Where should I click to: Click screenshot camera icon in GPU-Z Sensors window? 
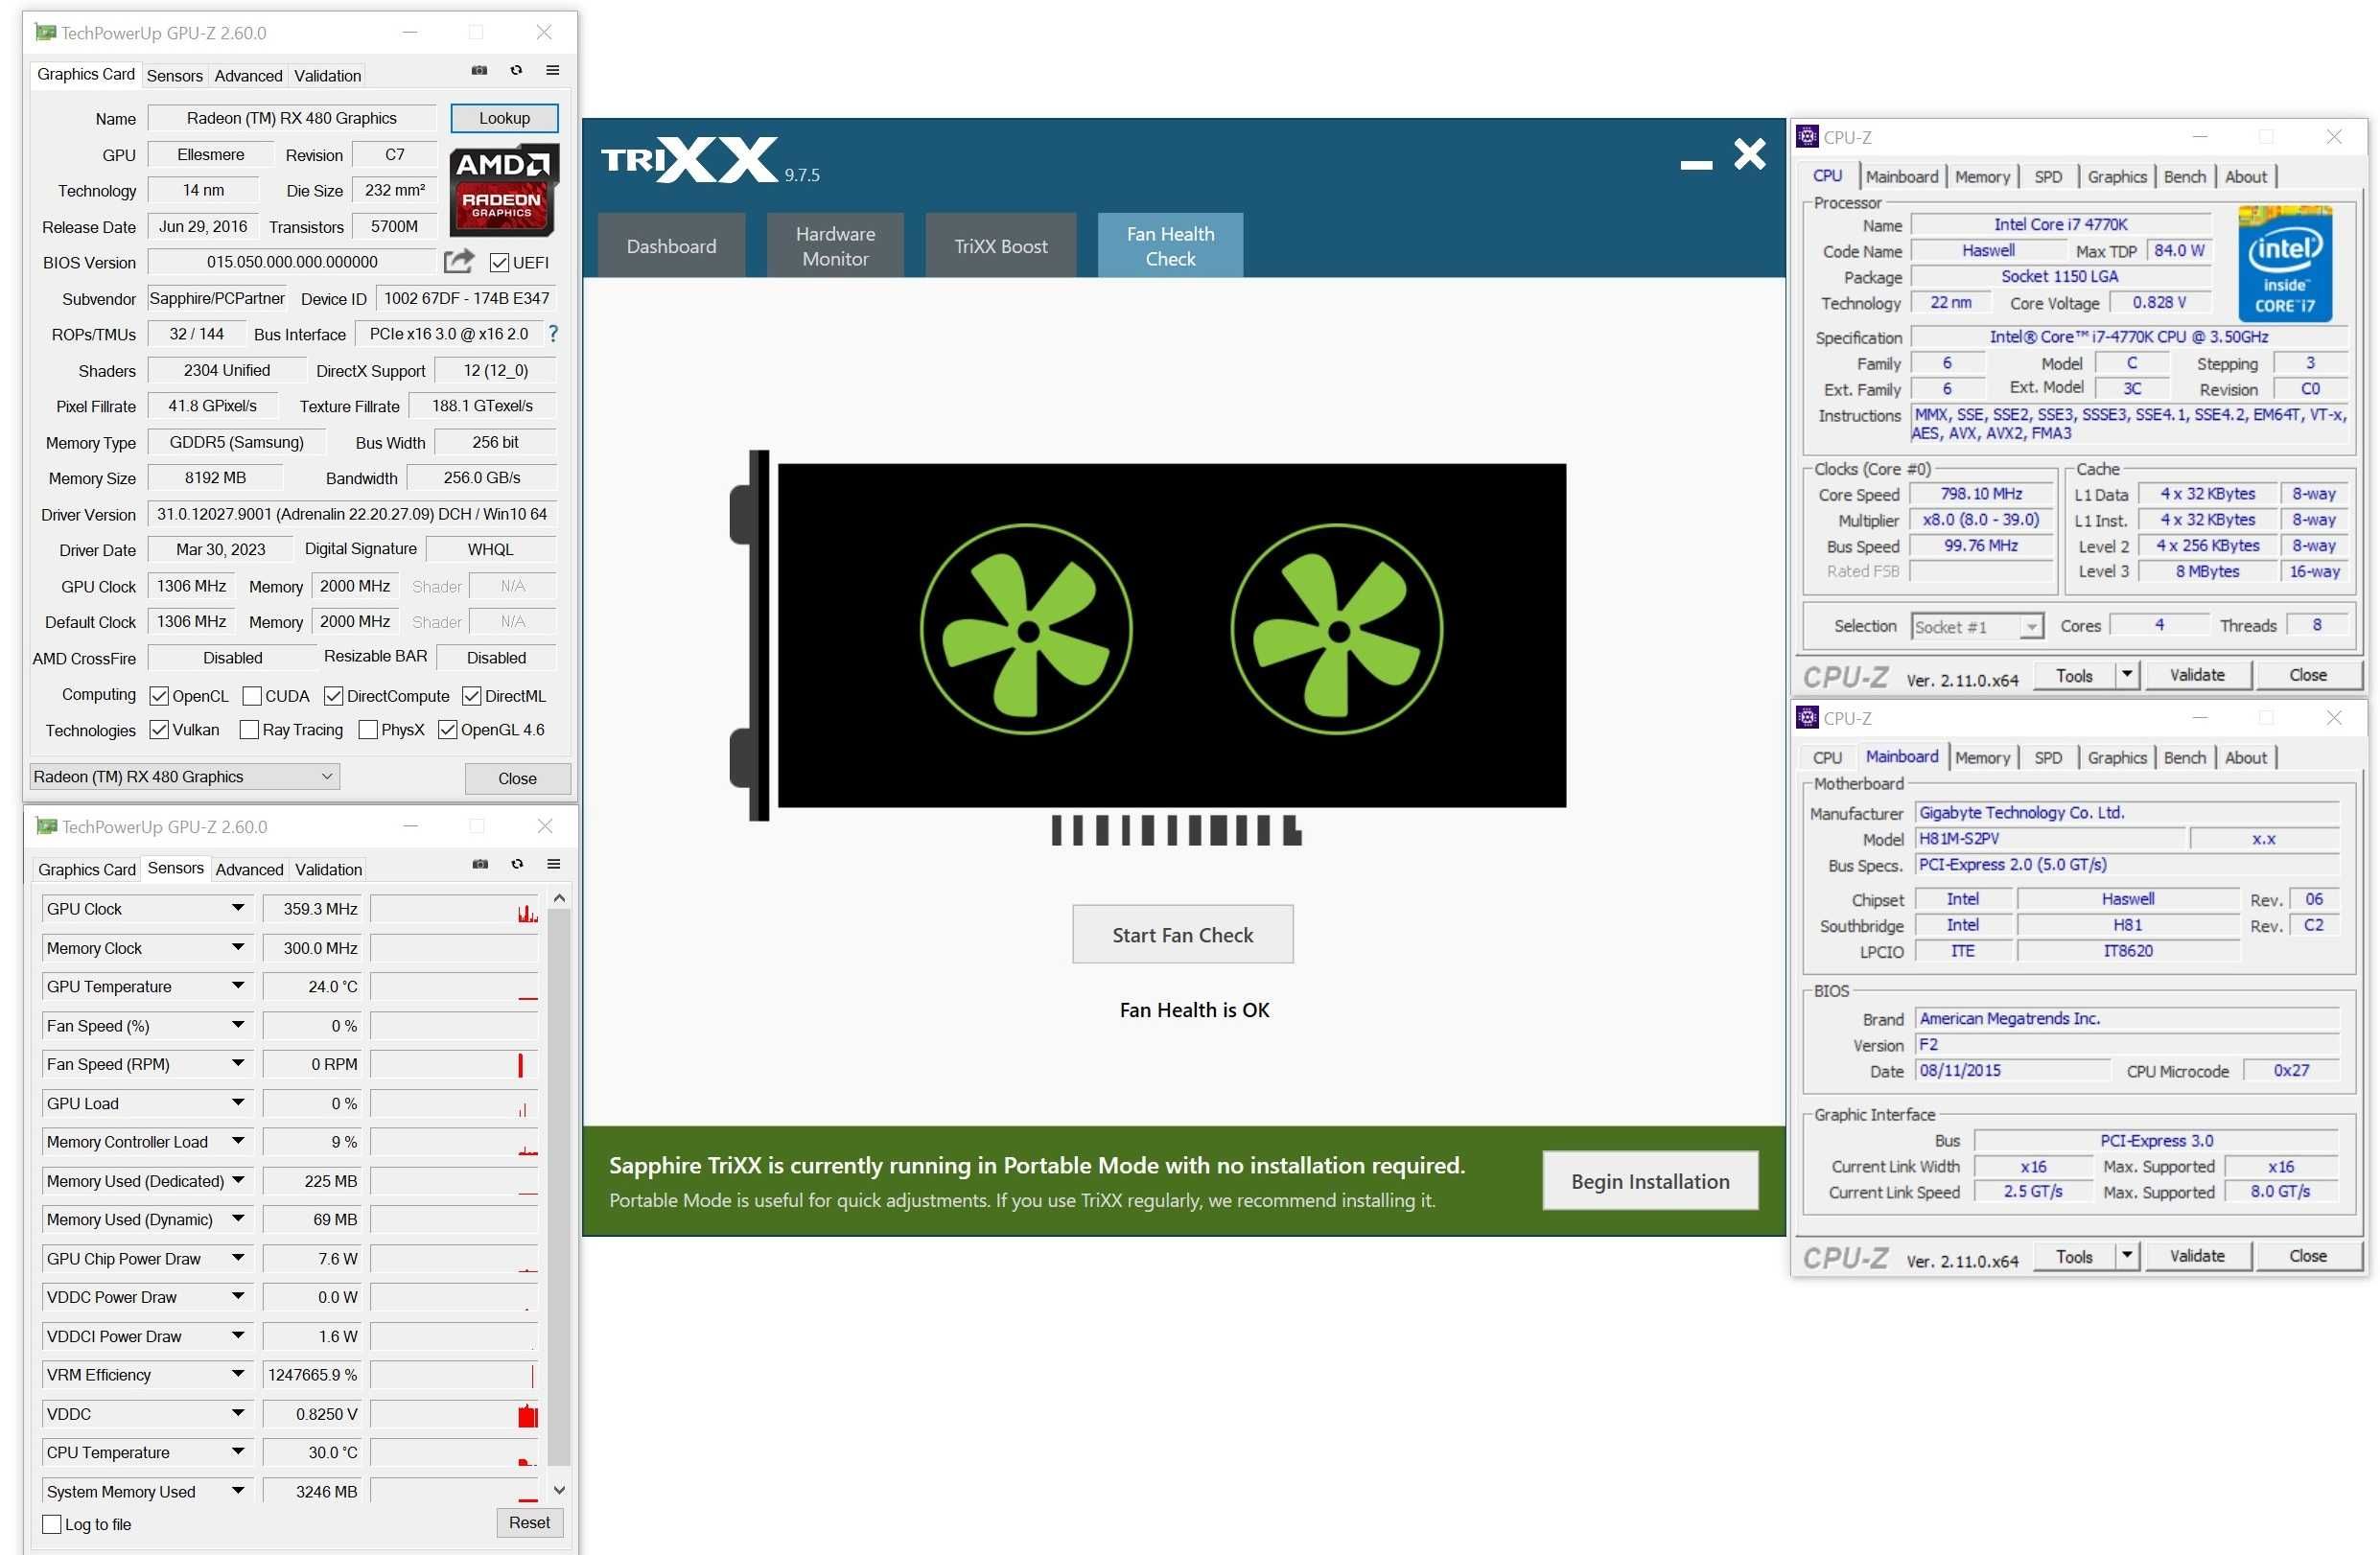(x=480, y=864)
